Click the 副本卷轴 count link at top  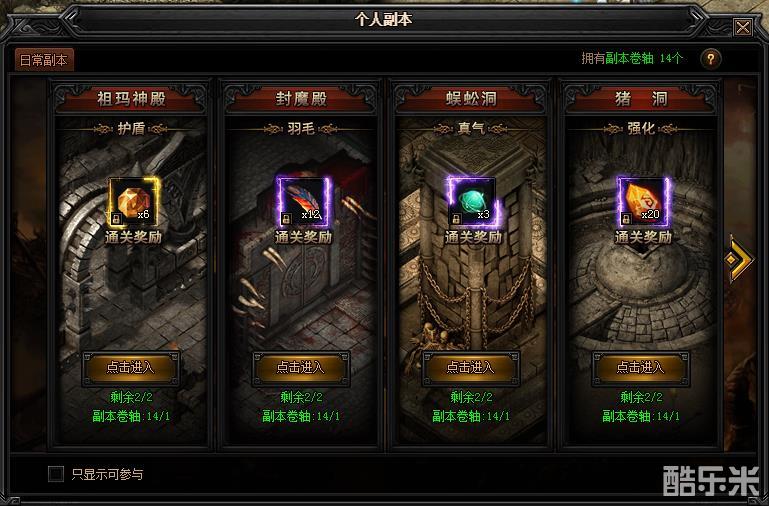click(x=629, y=58)
